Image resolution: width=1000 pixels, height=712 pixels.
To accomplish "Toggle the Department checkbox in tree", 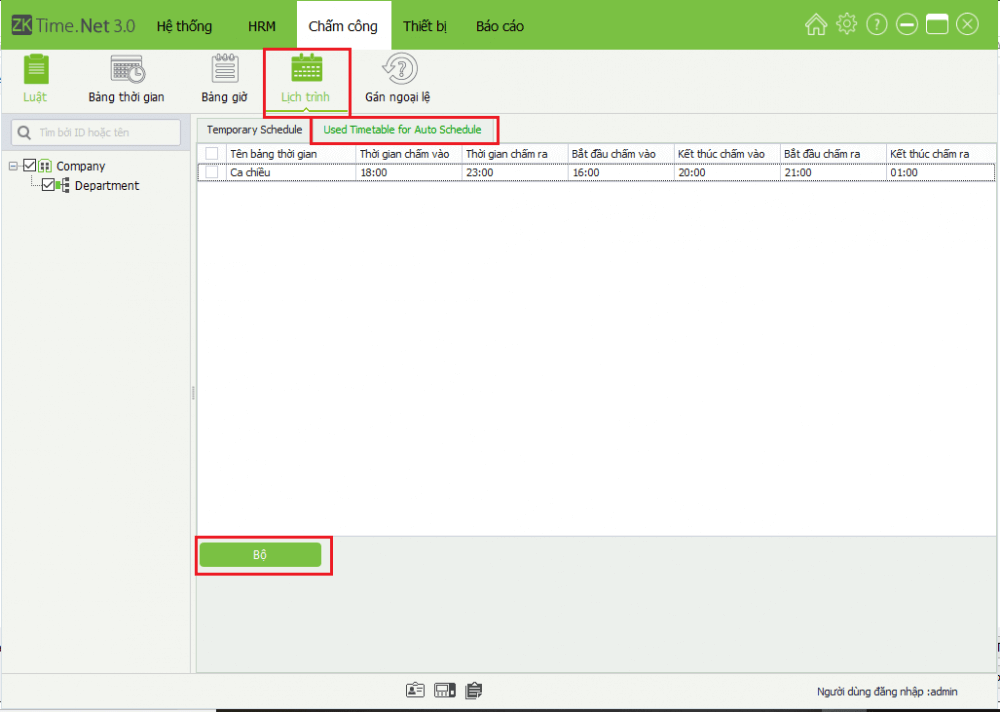I will tap(48, 185).
